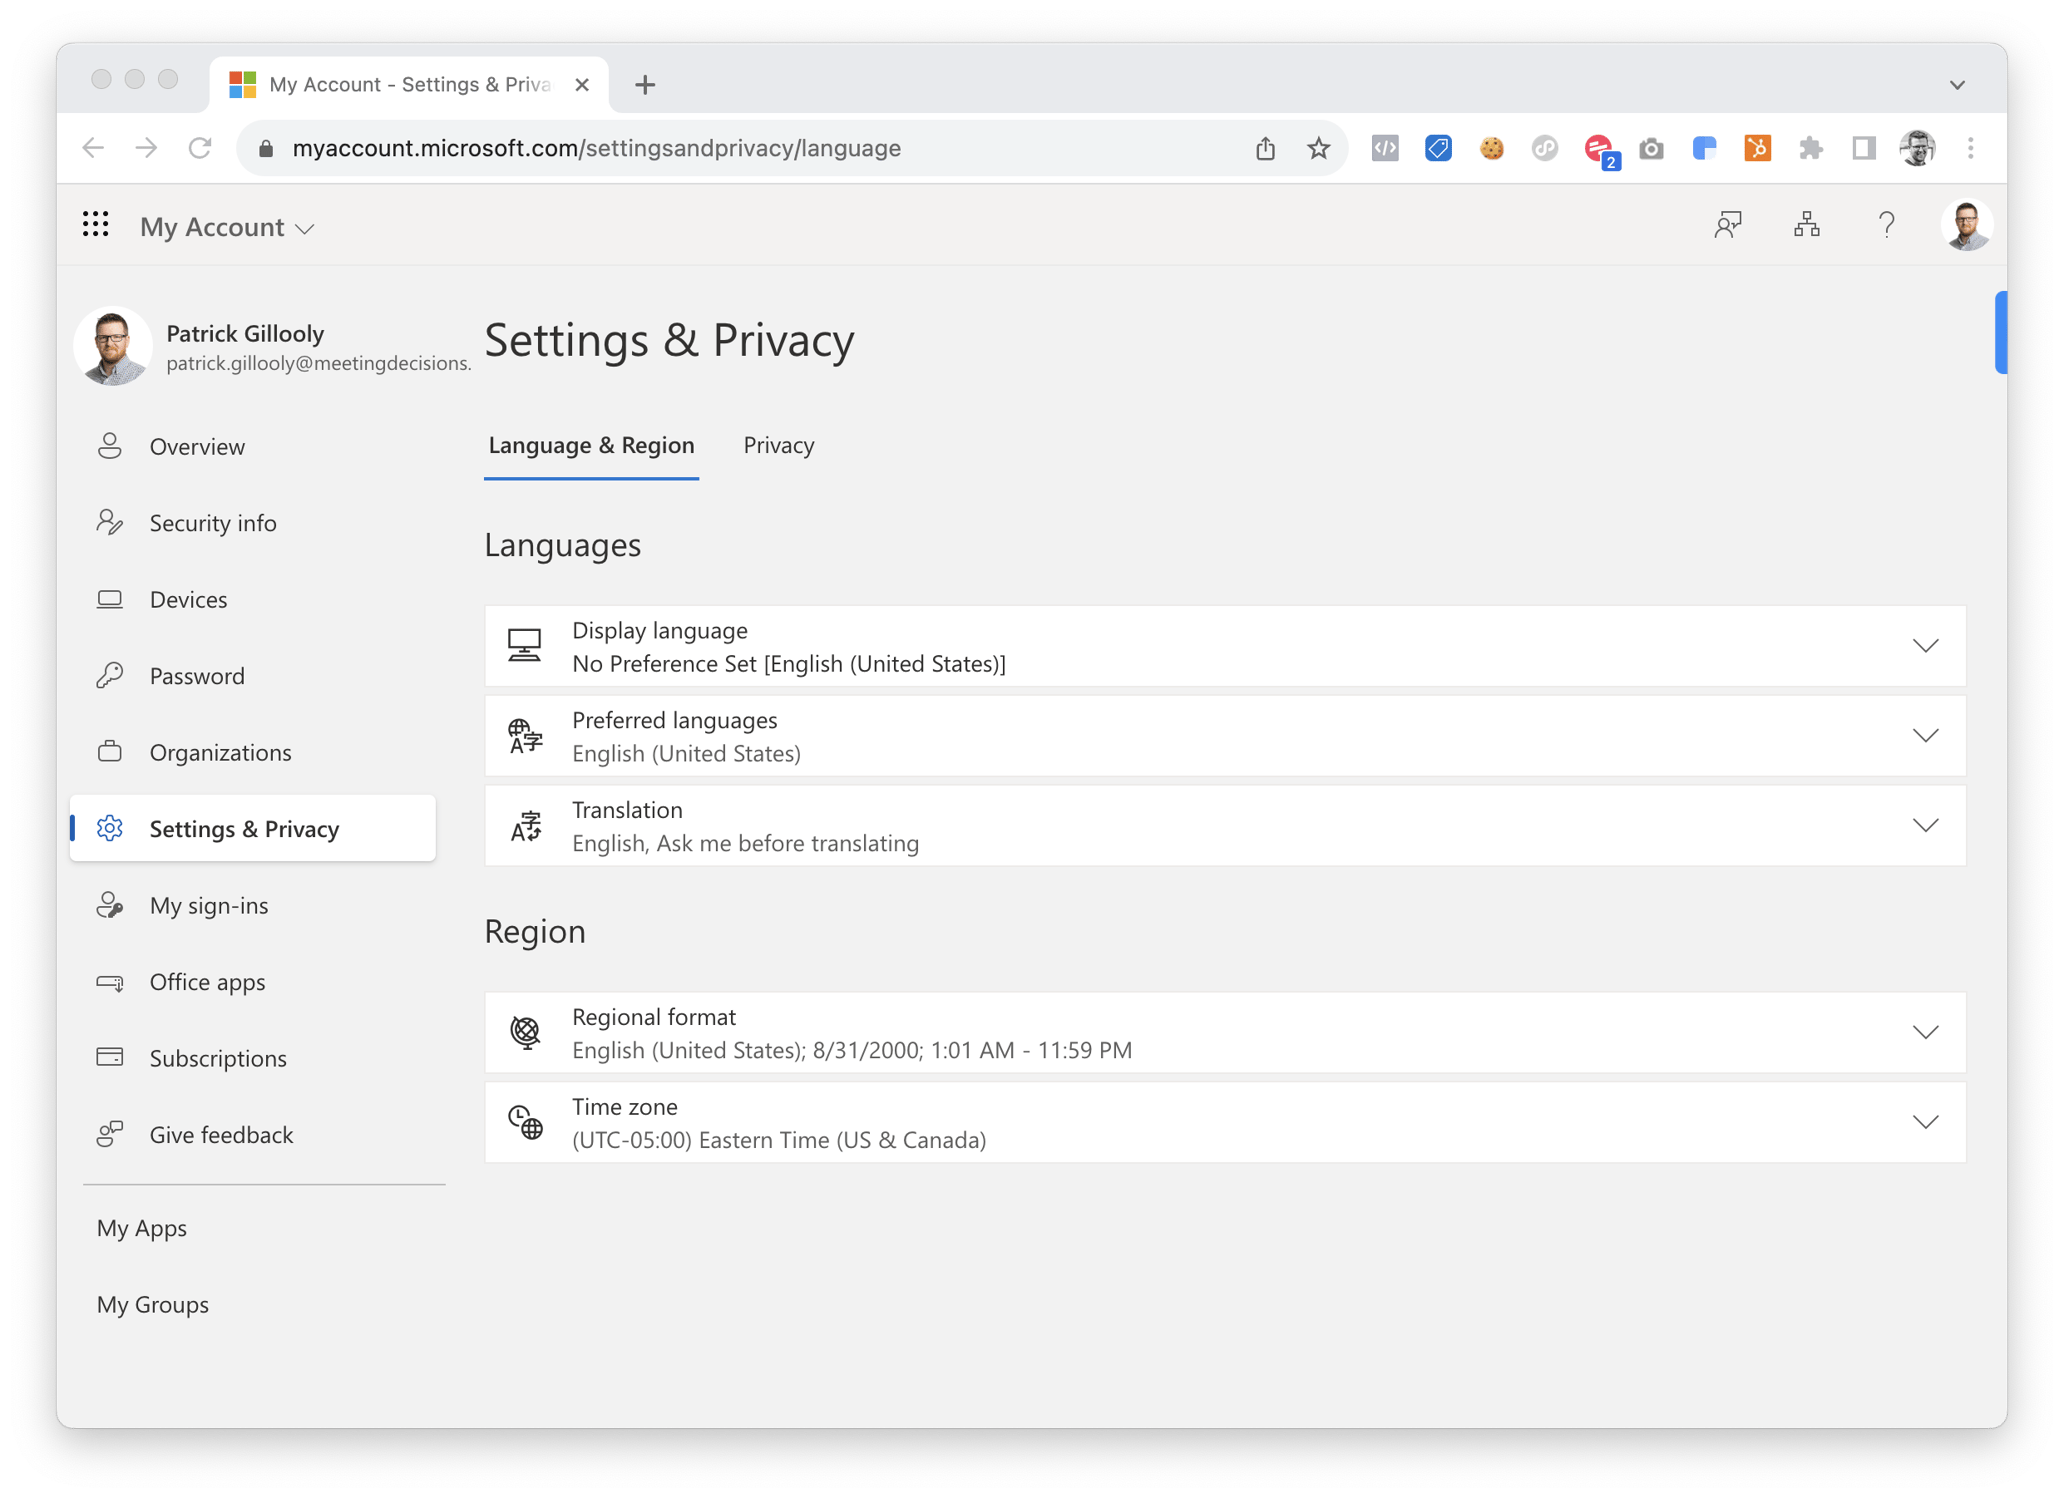Select the Security info shield icon
This screenshot has width=2064, height=1498.
click(110, 522)
